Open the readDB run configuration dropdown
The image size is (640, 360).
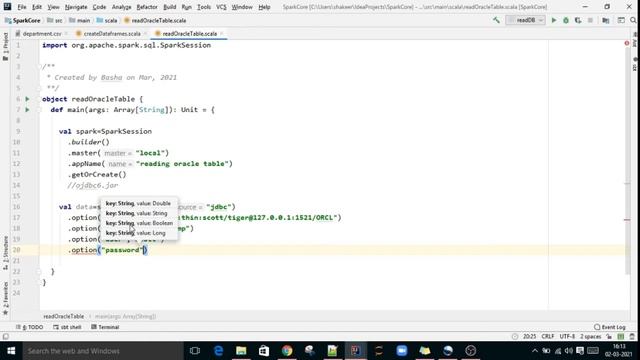[x=525, y=20]
